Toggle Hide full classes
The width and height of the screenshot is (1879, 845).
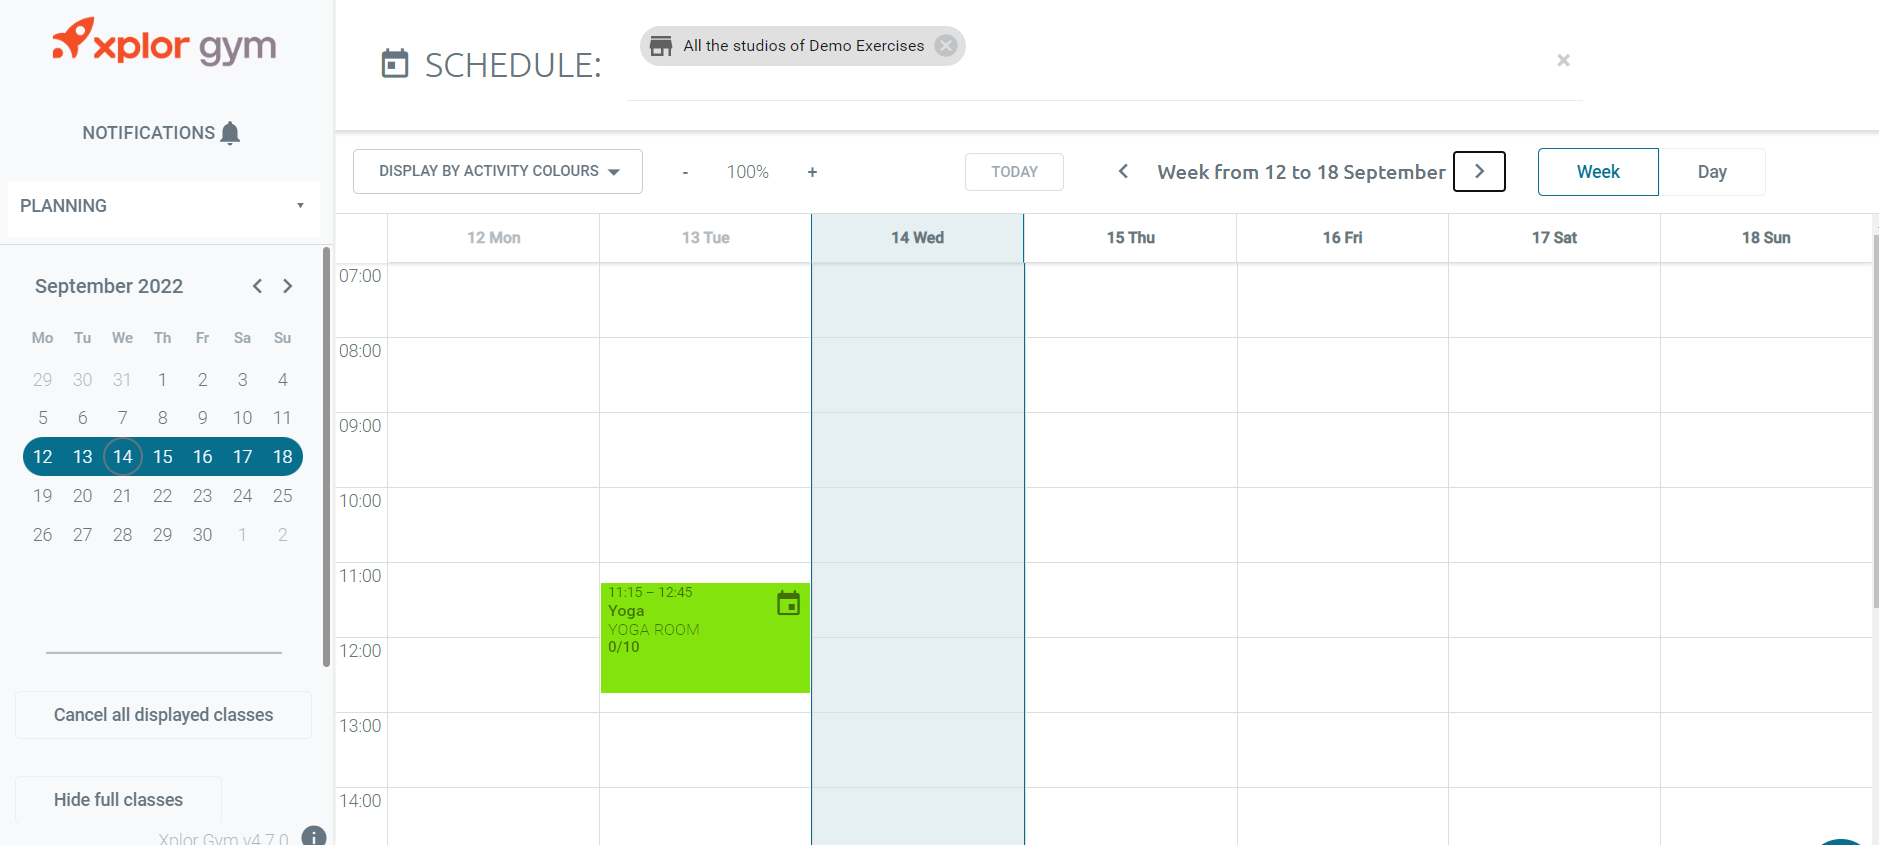pos(118,800)
